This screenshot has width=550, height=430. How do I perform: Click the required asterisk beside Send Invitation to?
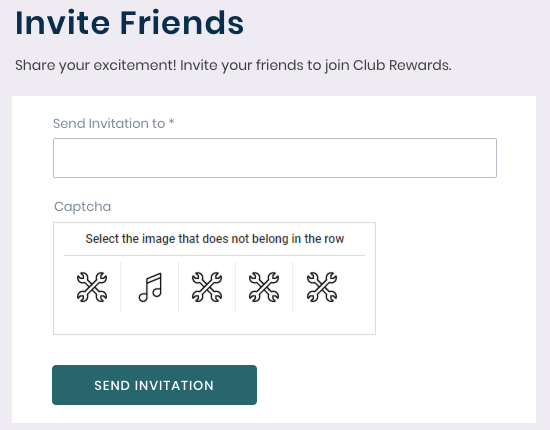point(172,122)
